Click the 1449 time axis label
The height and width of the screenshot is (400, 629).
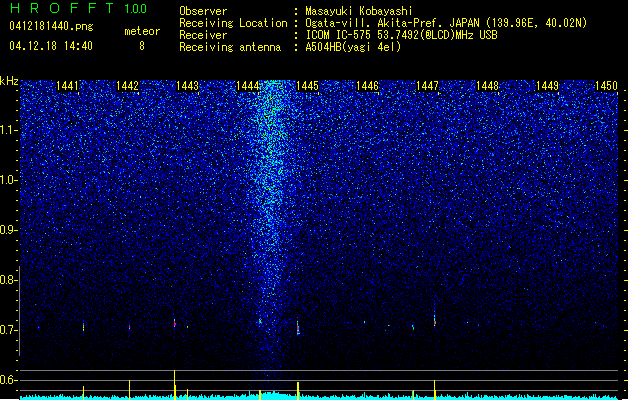coord(547,86)
